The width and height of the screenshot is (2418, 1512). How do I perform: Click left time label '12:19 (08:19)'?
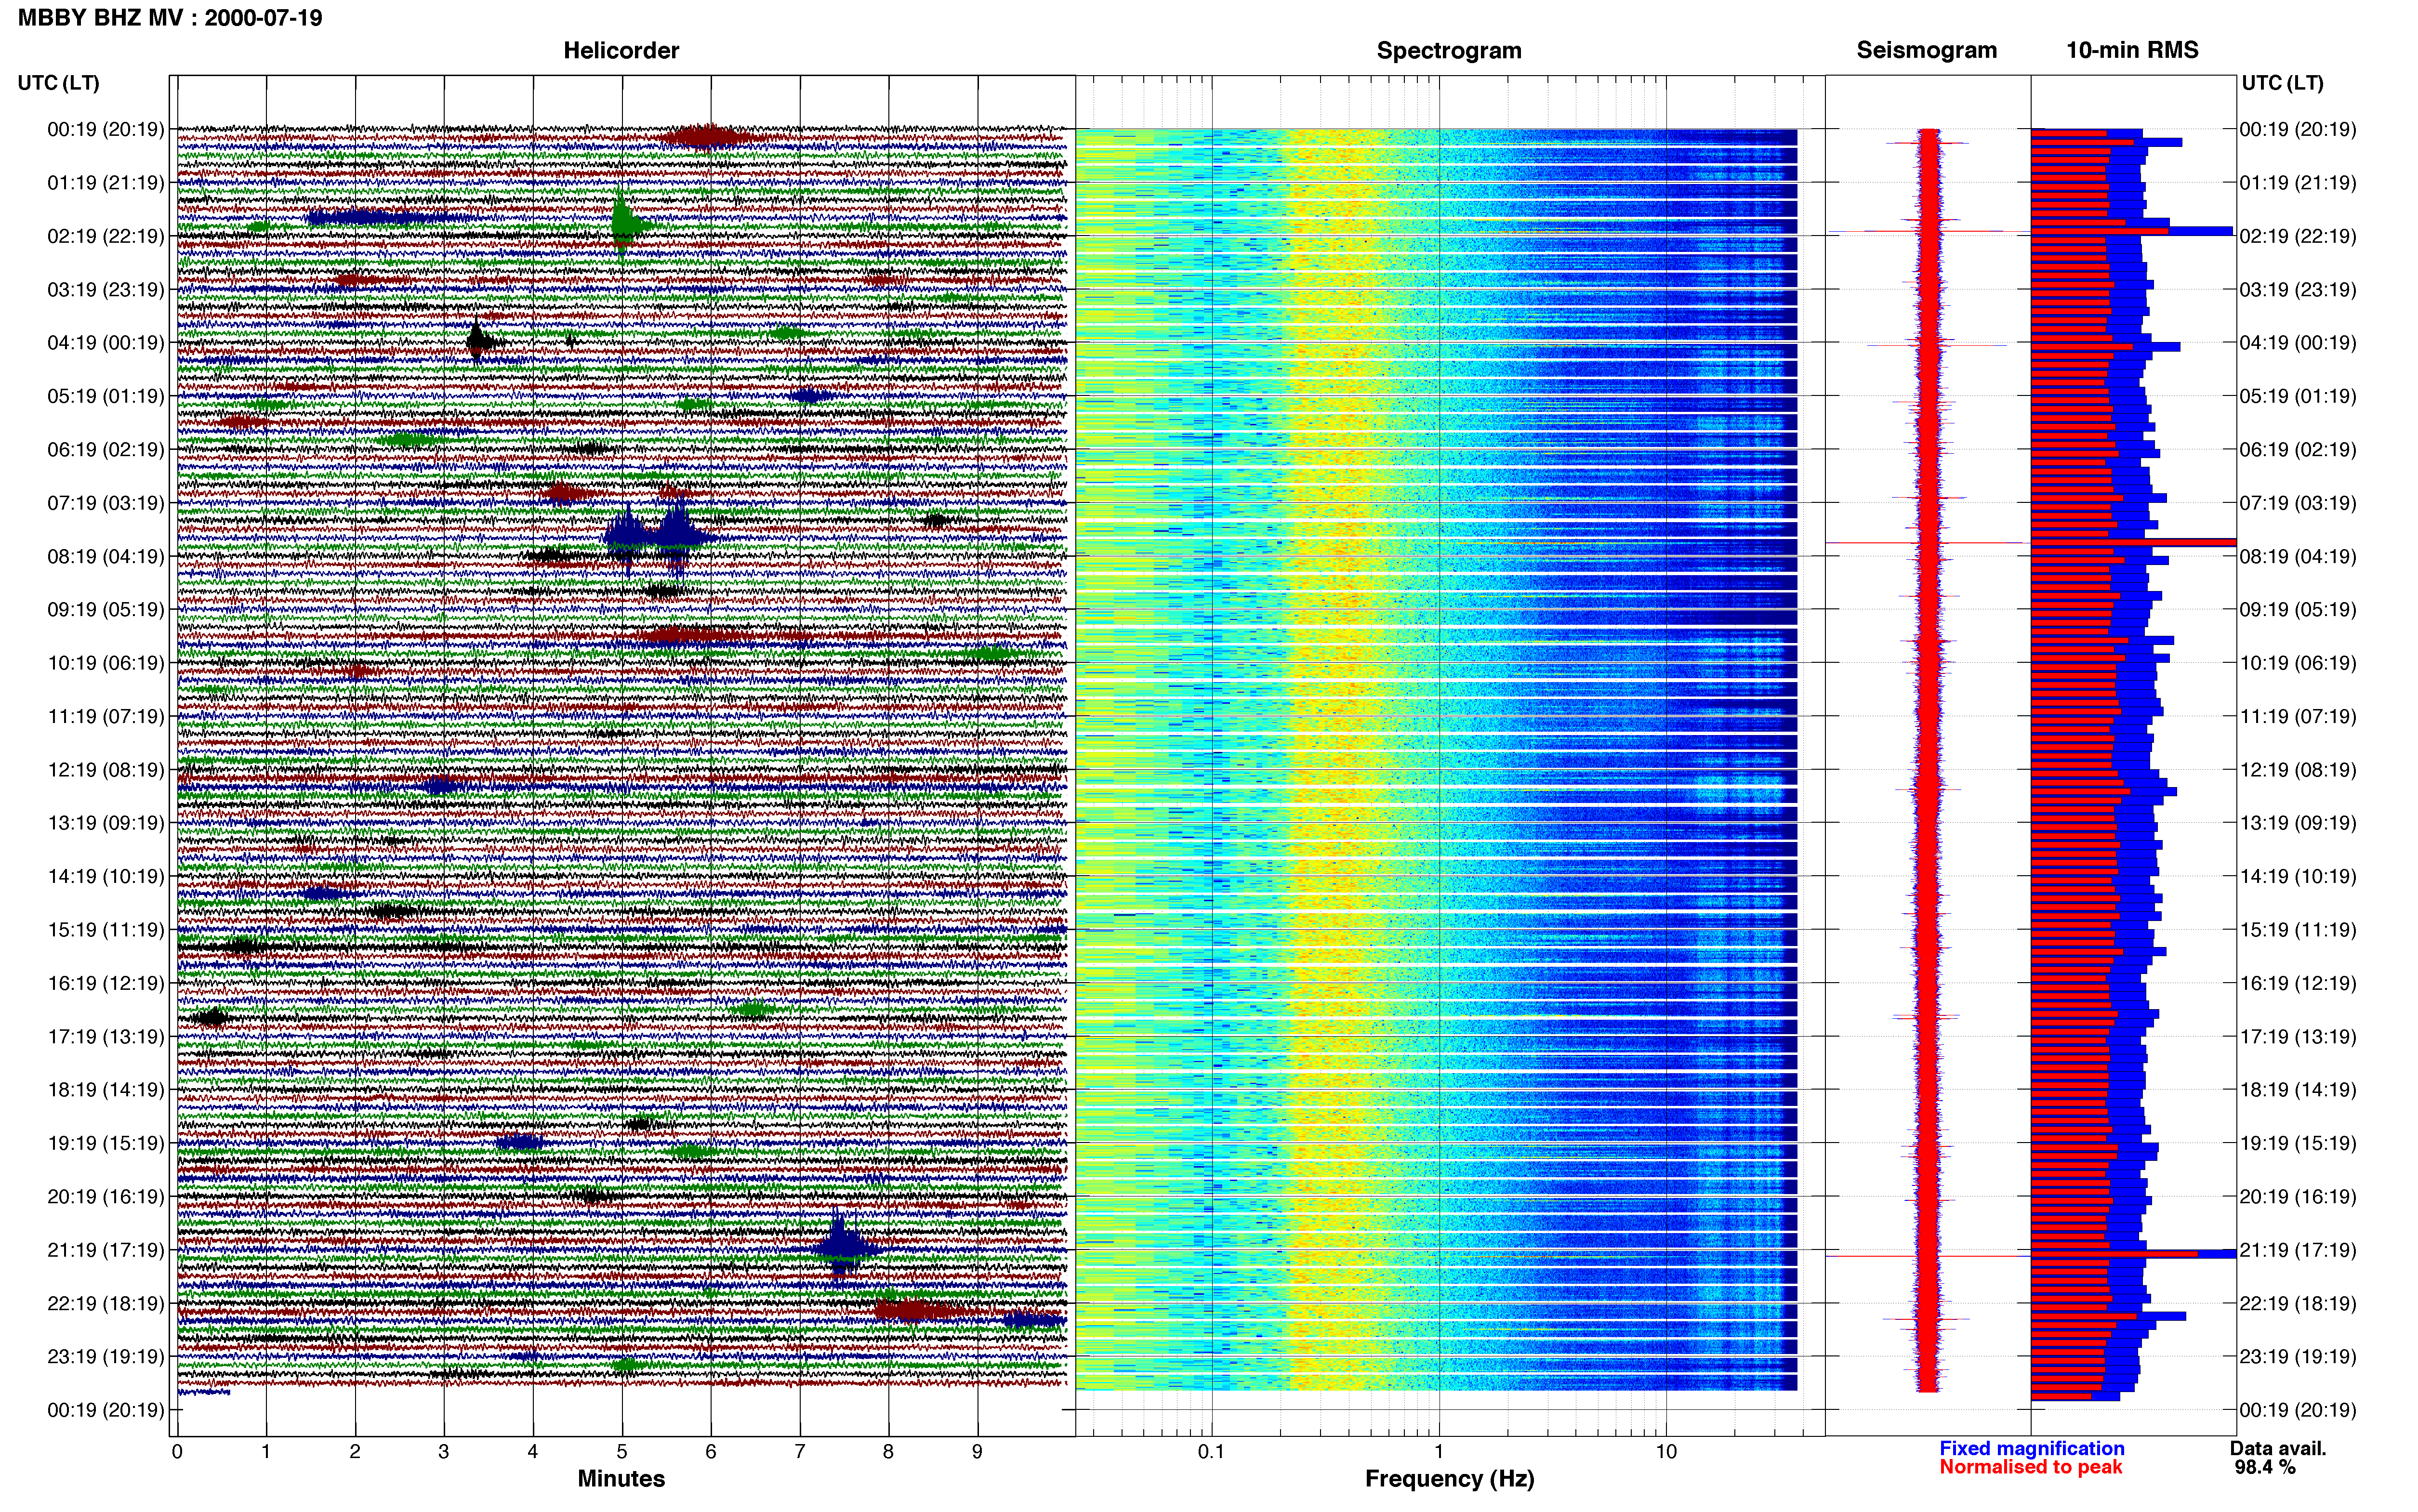[x=106, y=770]
